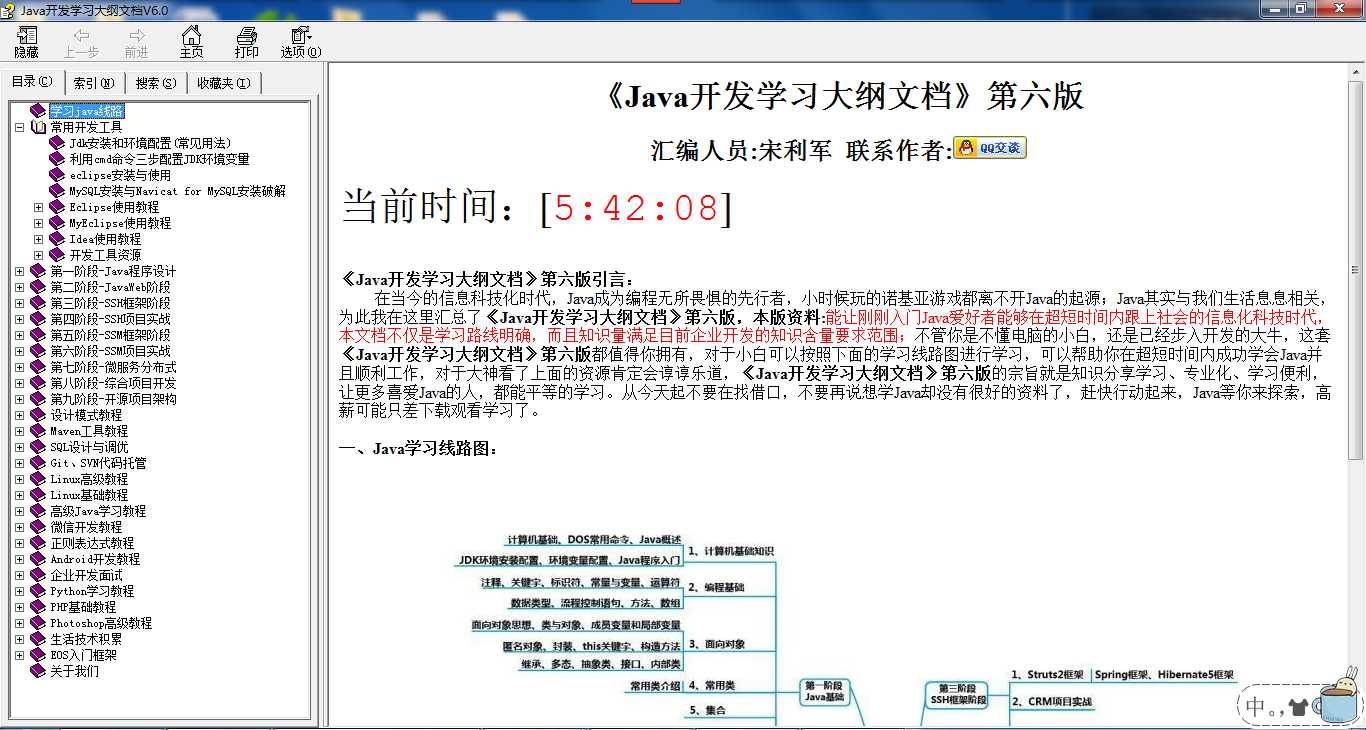Select MySQL安装与Navicat for MySQL安装破解 topic
This screenshot has width=1366, height=730.
(x=177, y=191)
